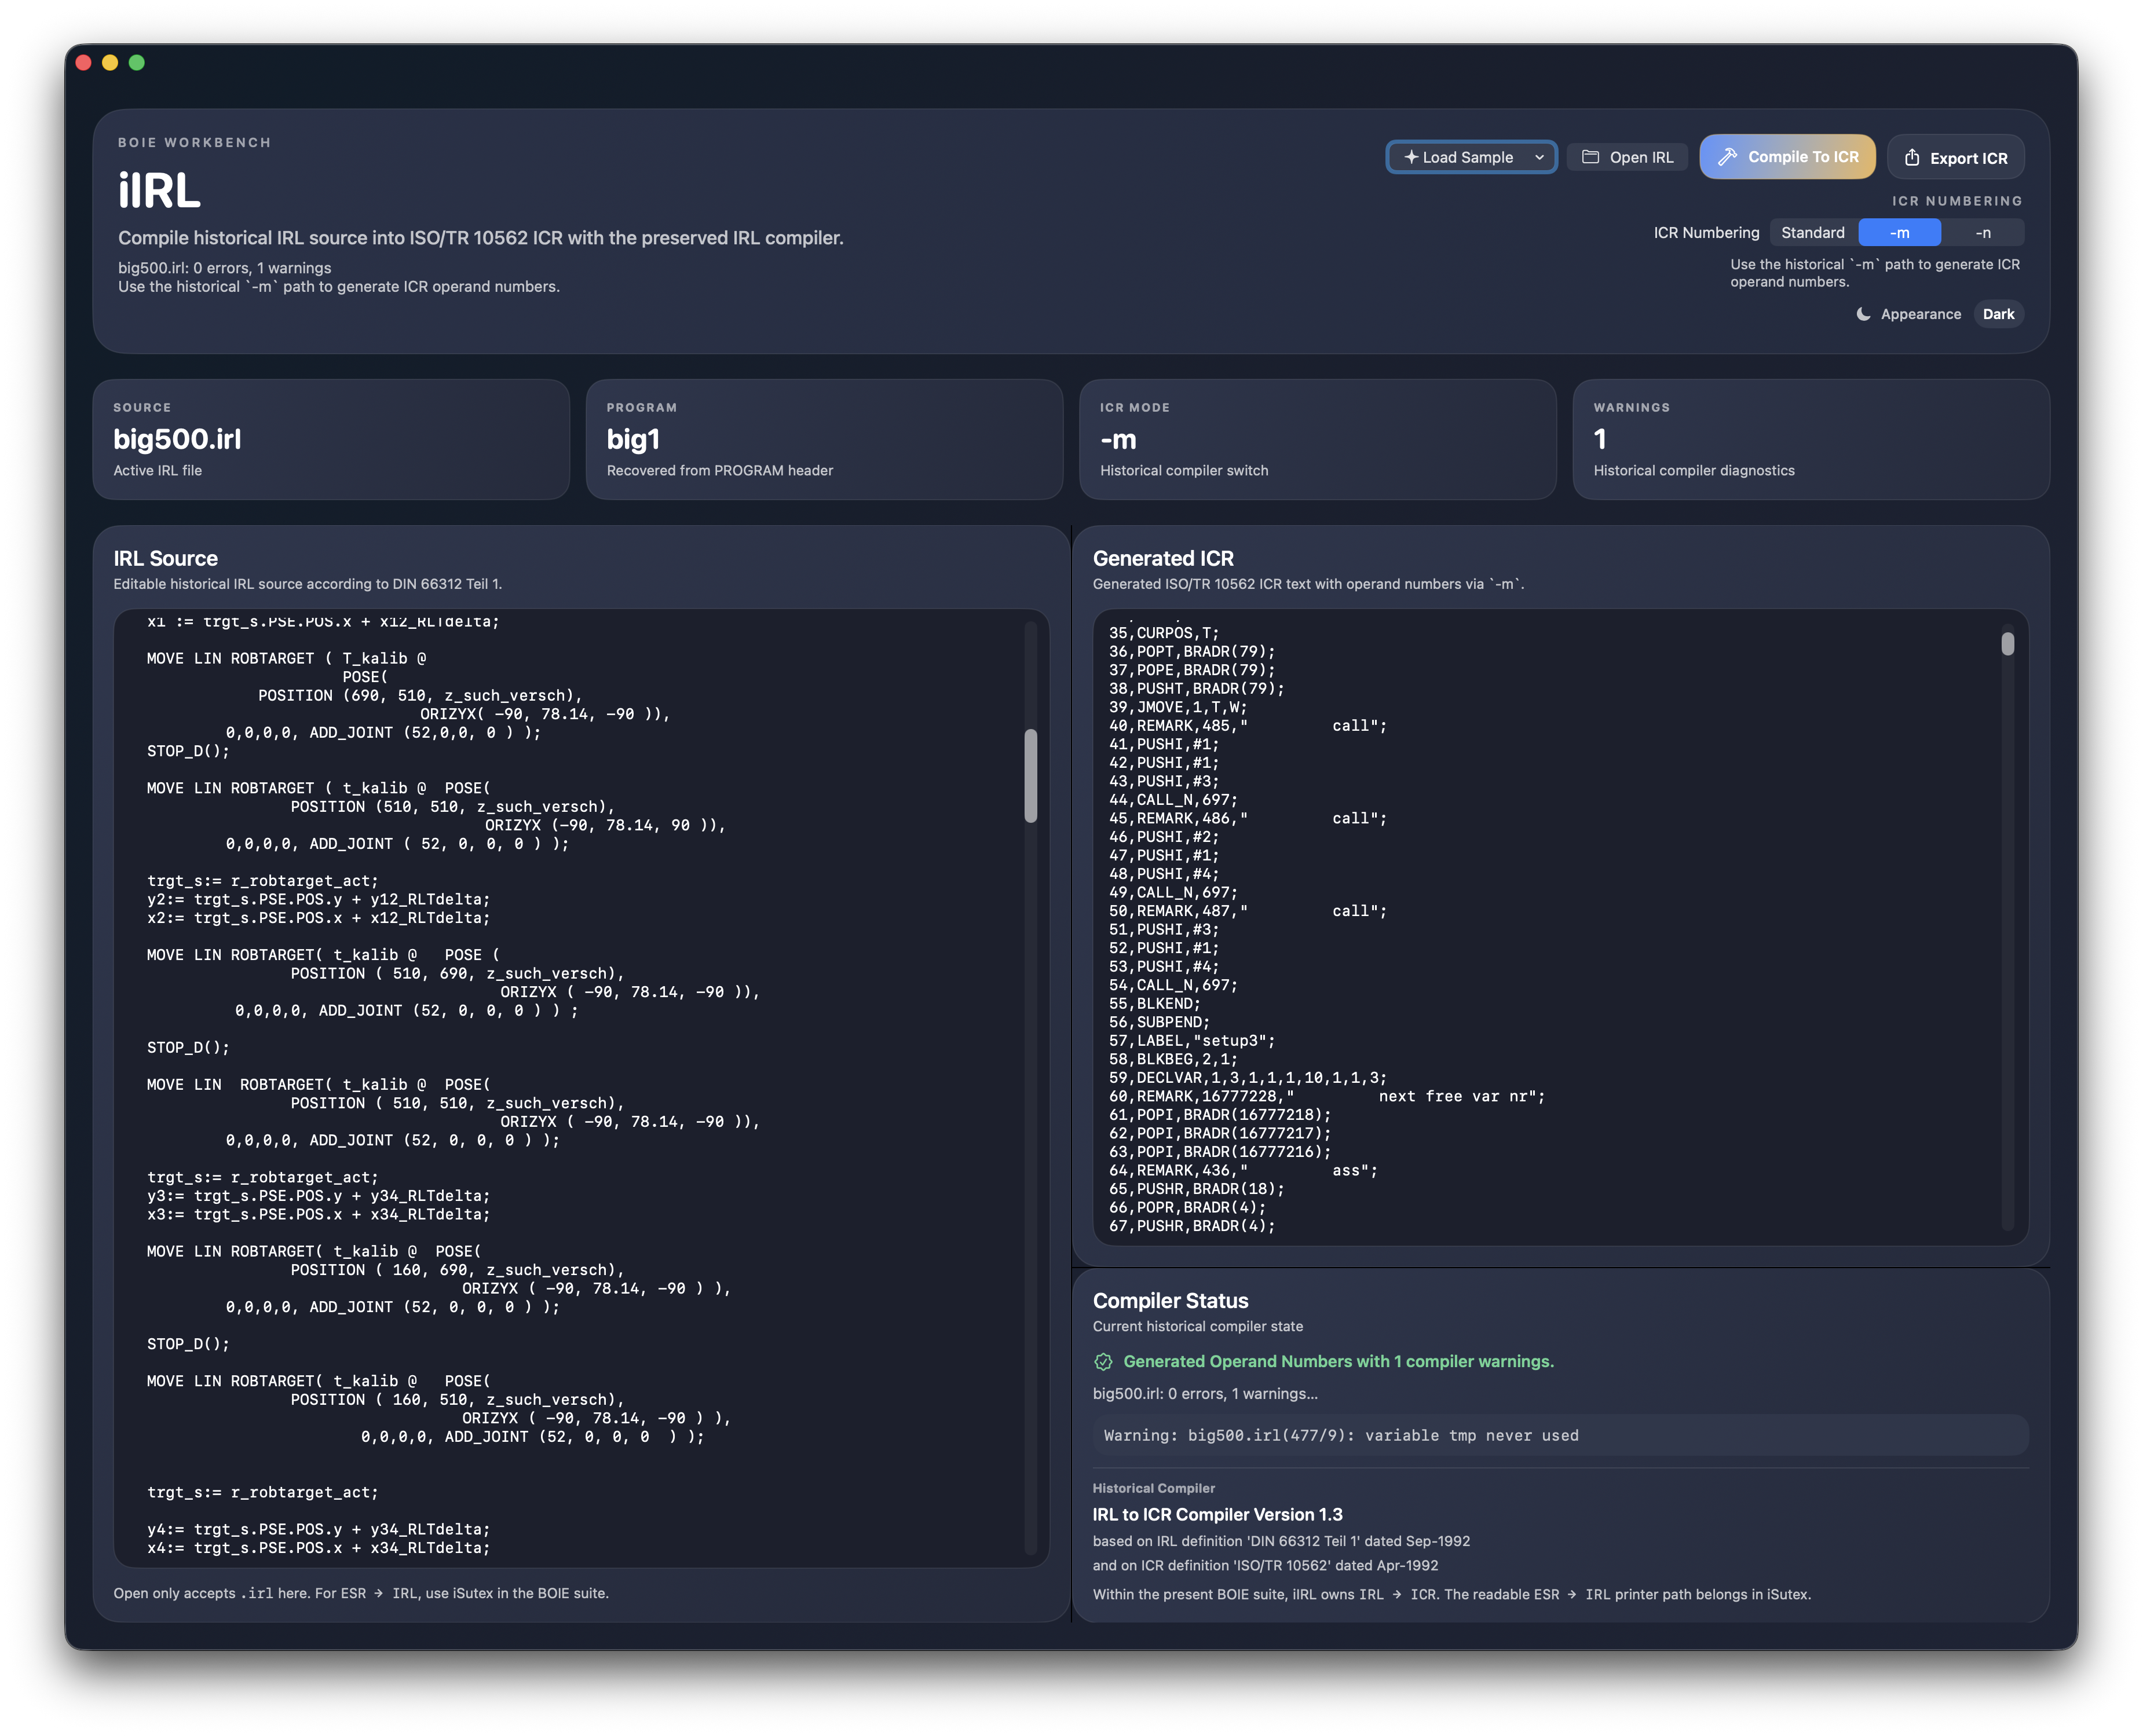Select the -m numbering tab
Image resolution: width=2143 pixels, height=1736 pixels.
(x=1899, y=232)
